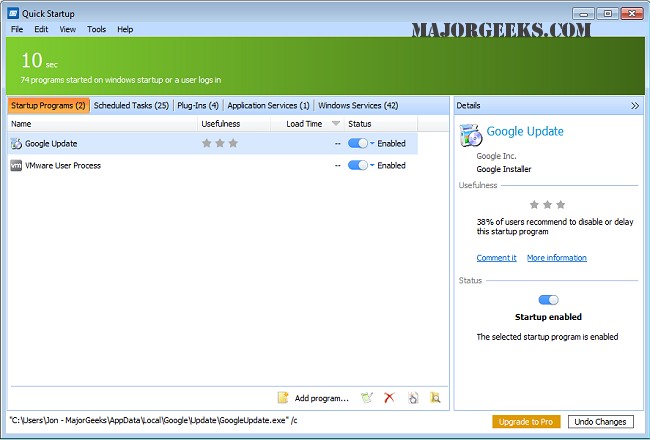Open the More information link
The height and width of the screenshot is (440, 650).
557,258
